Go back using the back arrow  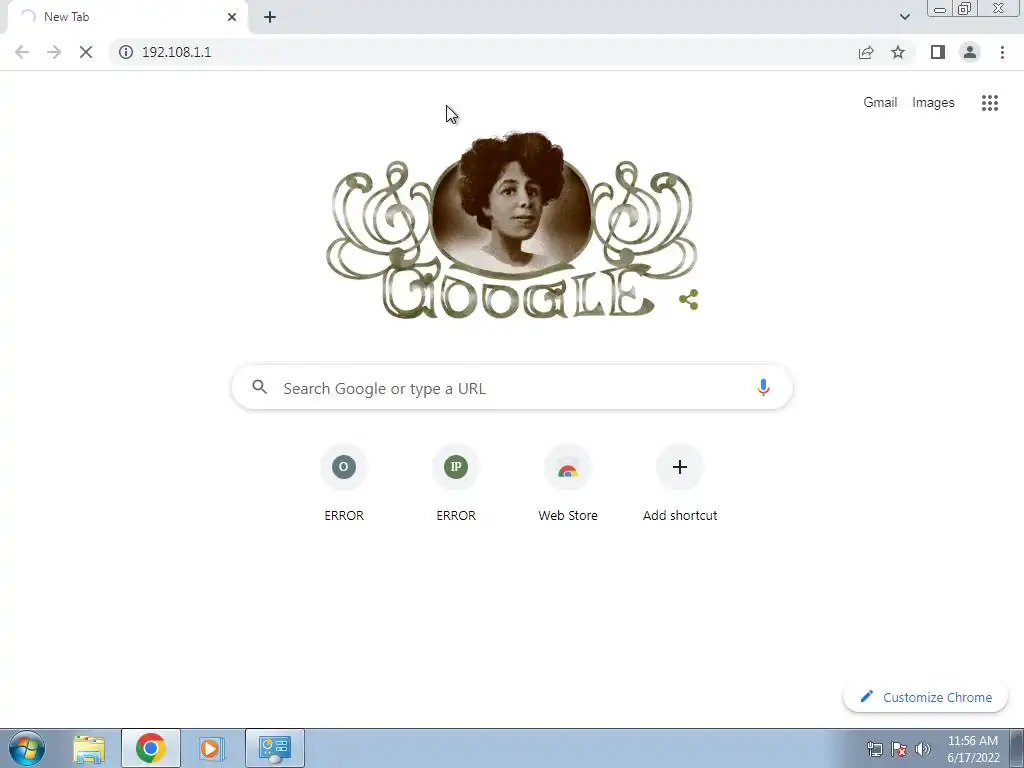[22, 52]
